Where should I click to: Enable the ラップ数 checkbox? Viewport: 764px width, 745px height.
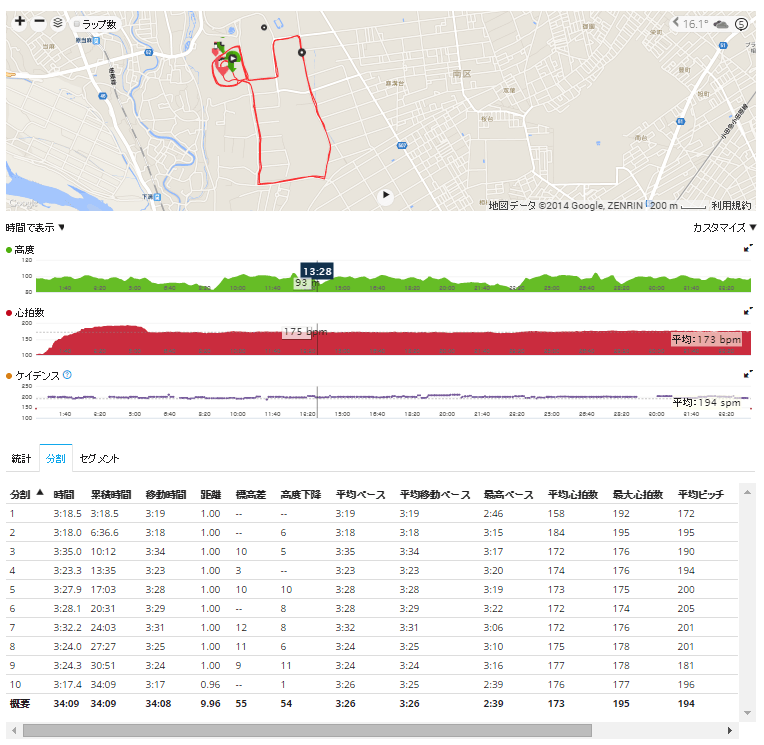(76, 23)
